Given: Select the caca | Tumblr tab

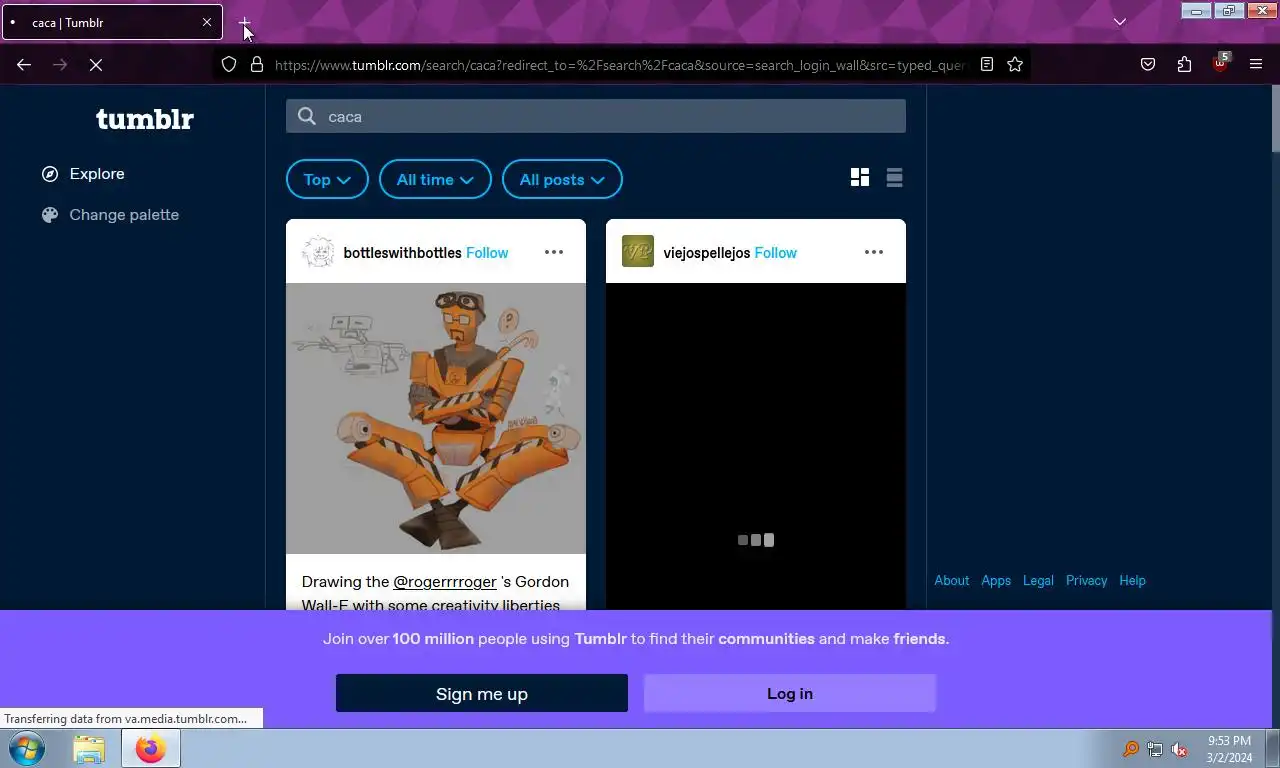Looking at the screenshot, I should (x=112, y=22).
